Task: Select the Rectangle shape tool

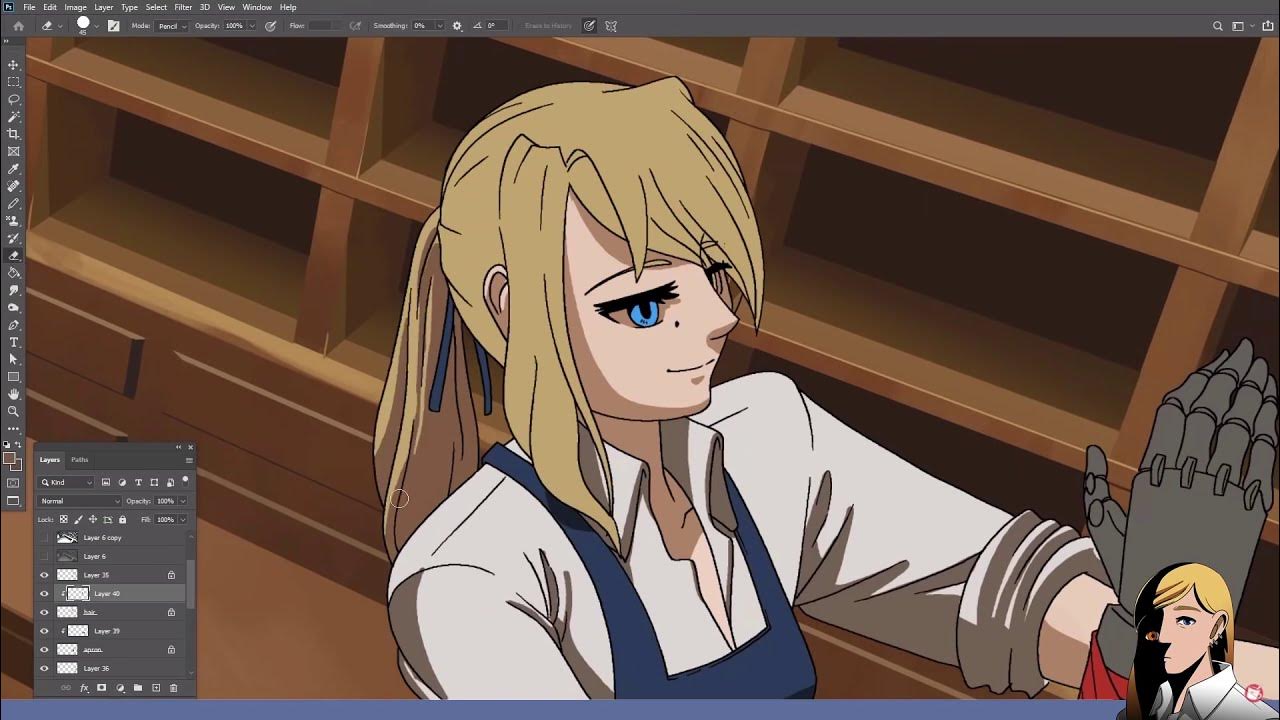Action: point(13,377)
